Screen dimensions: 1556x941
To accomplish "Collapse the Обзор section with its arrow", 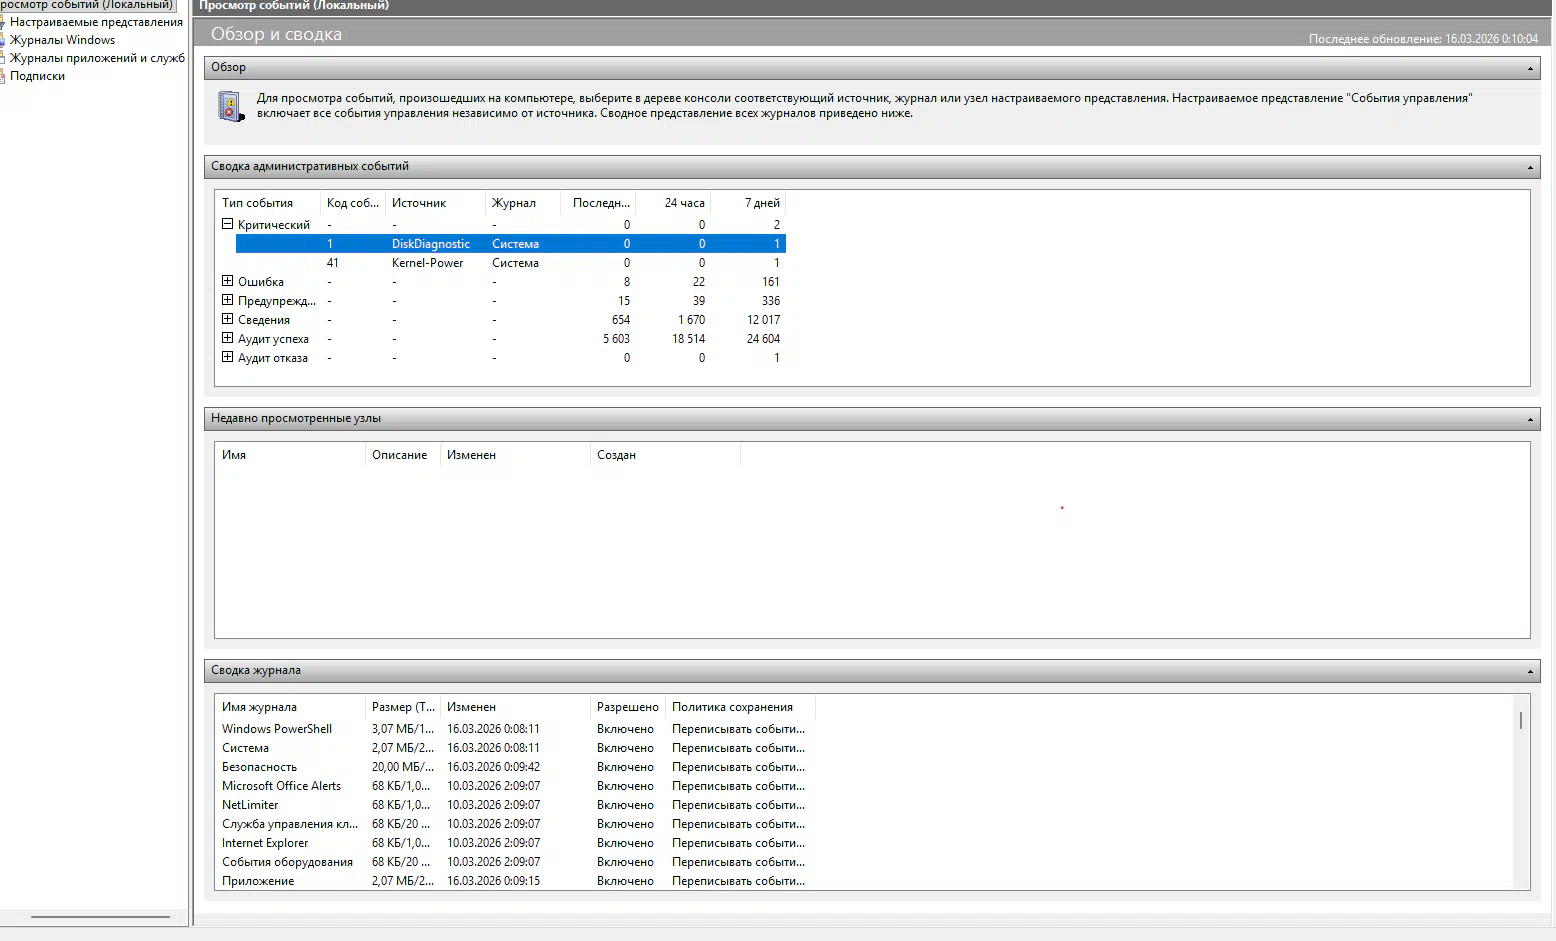I will click(x=1530, y=68).
